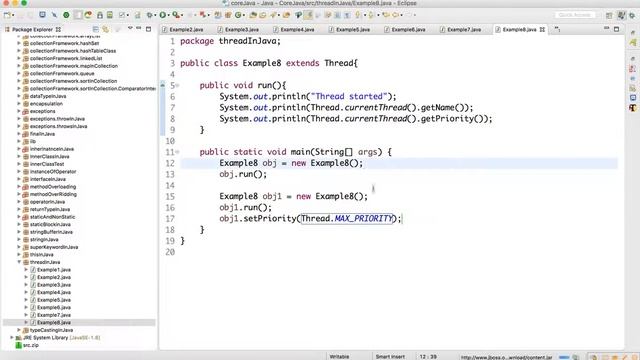Run the program with green Run button
This screenshot has width=640, height=360.
click(x=162, y=15)
